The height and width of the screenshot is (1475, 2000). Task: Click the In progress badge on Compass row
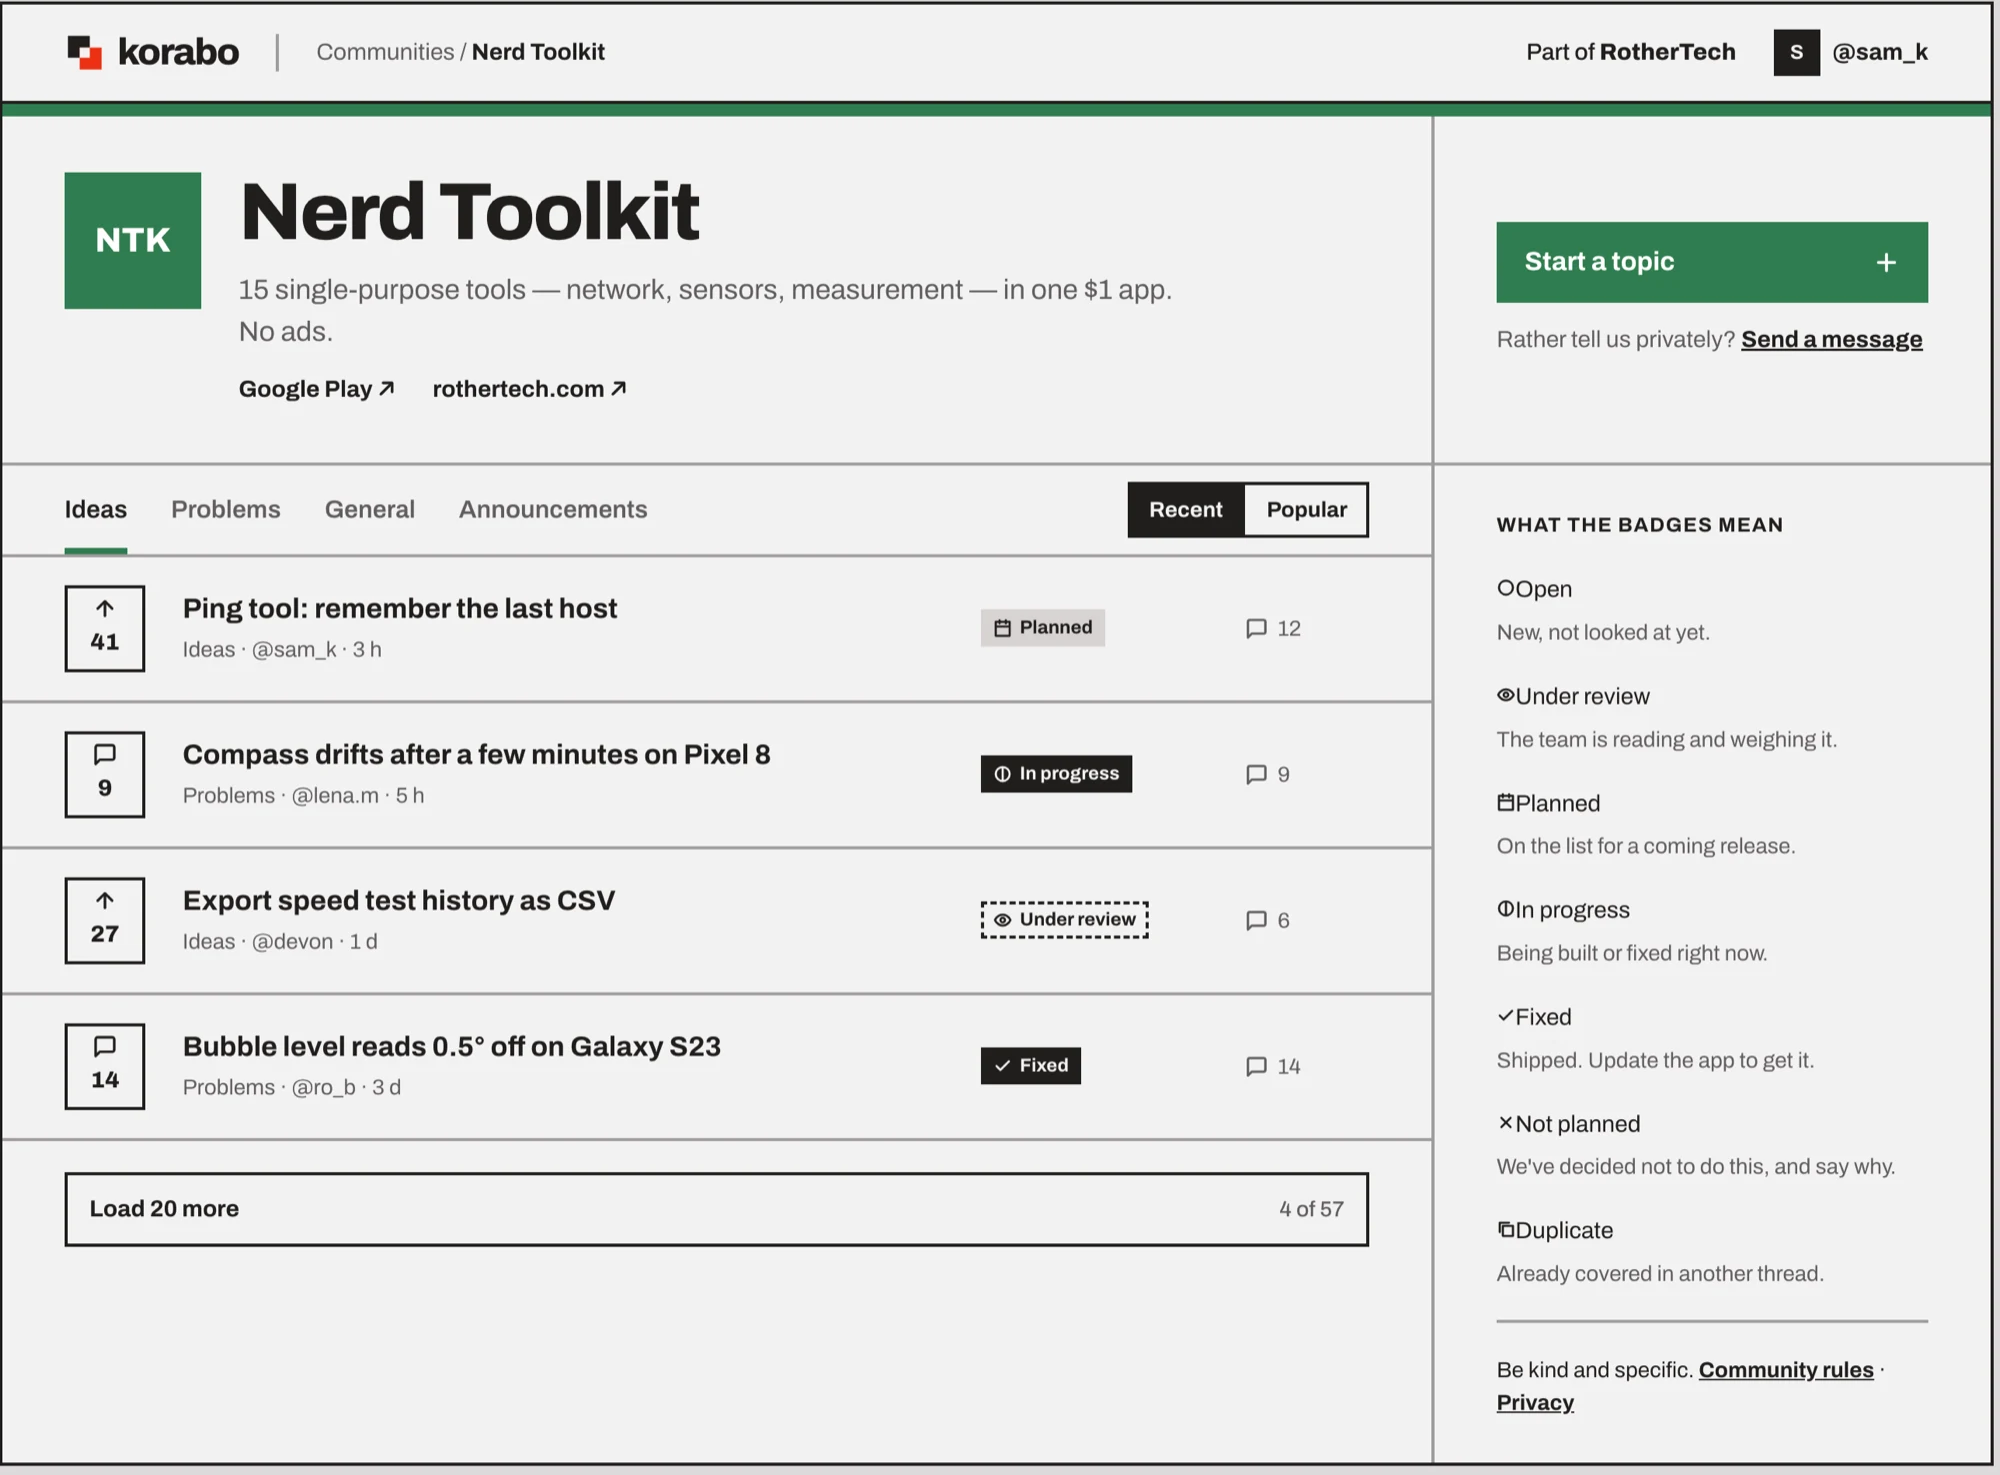(x=1056, y=774)
